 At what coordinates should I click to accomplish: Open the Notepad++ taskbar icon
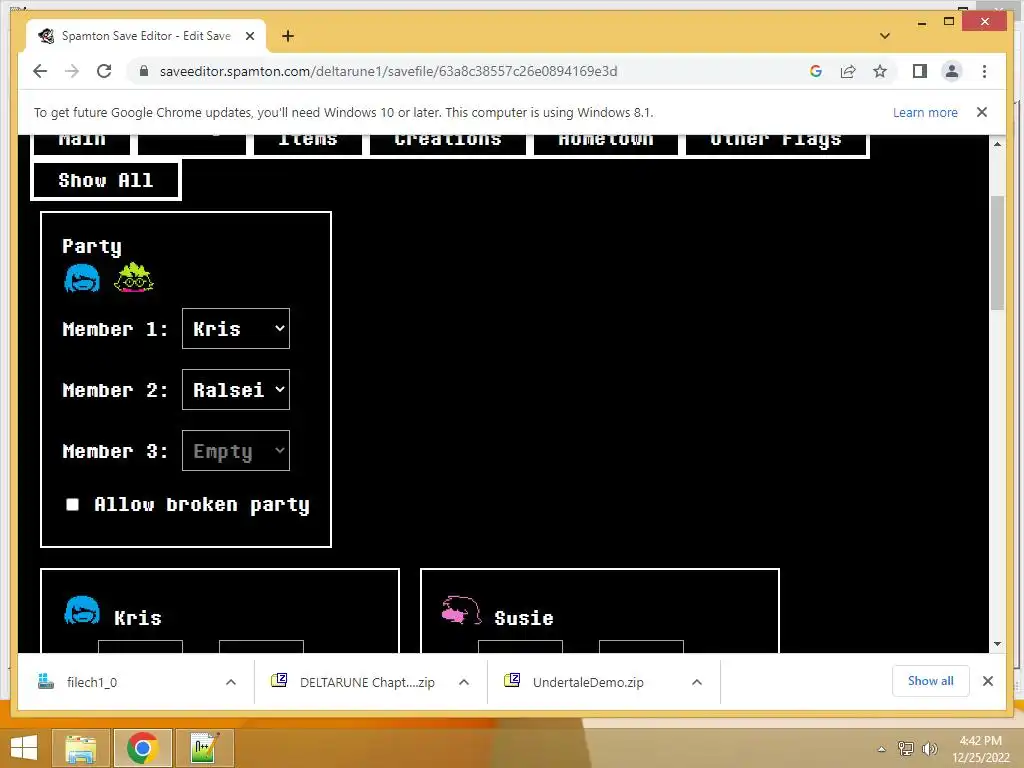(x=204, y=748)
